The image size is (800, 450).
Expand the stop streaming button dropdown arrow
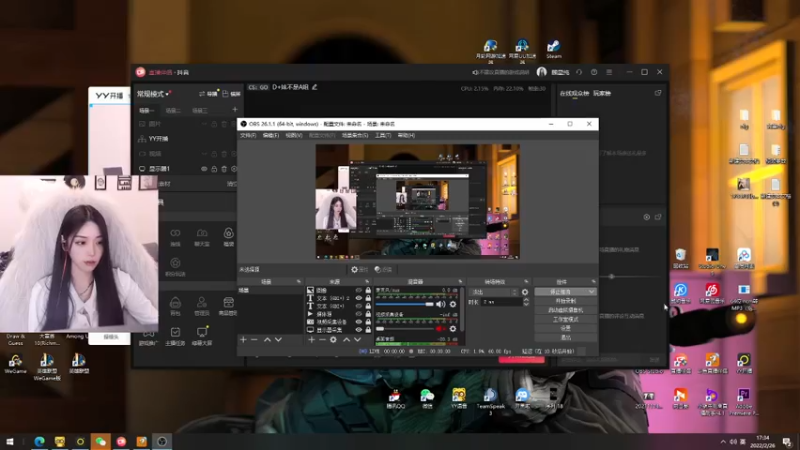pyautogui.click(x=591, y=292)
